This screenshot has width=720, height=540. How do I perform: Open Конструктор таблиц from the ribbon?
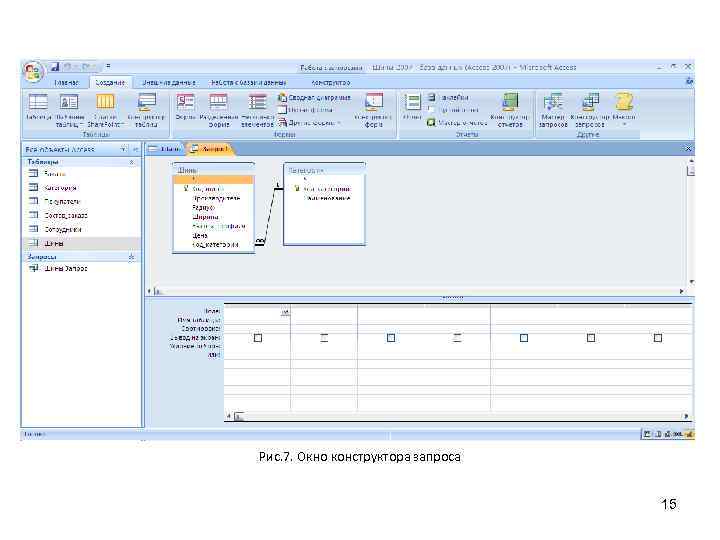click(x=146, y=110)
